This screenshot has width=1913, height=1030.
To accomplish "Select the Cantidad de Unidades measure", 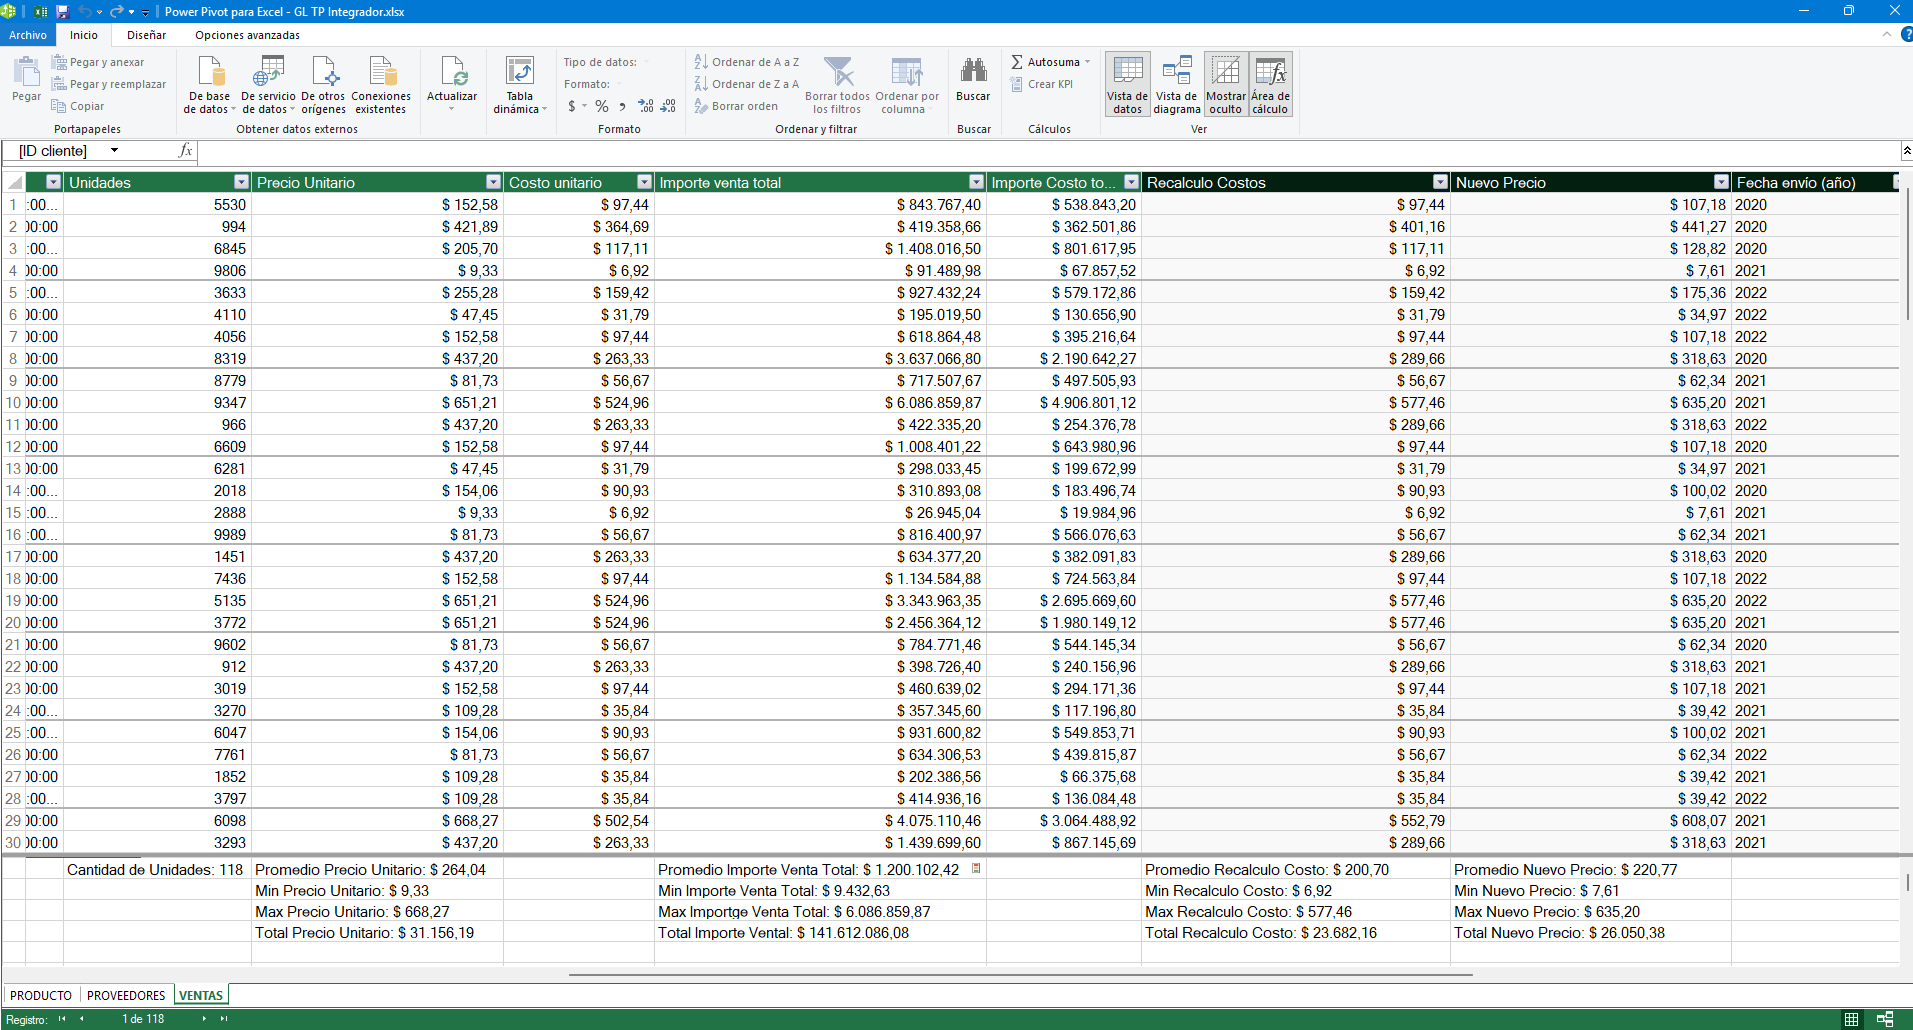I will coord(157,870).
